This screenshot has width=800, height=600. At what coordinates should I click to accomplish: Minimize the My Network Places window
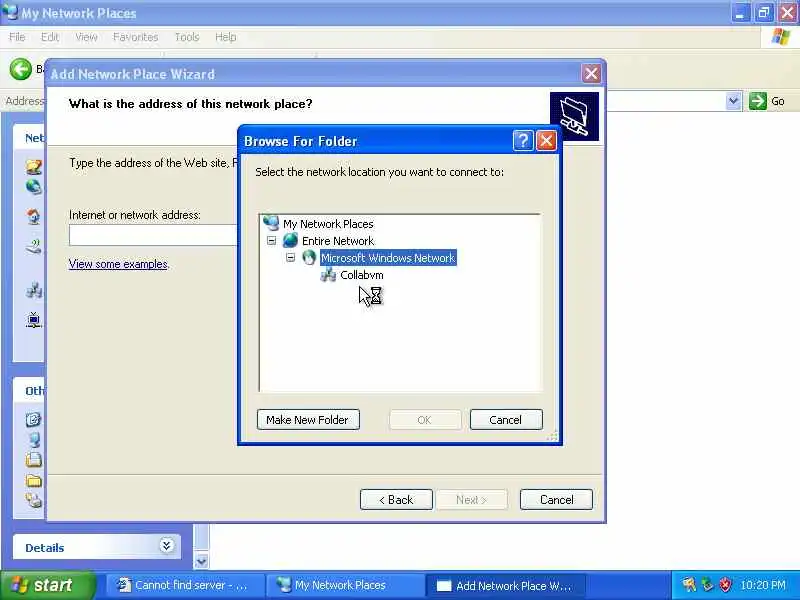tap(740, 13)
